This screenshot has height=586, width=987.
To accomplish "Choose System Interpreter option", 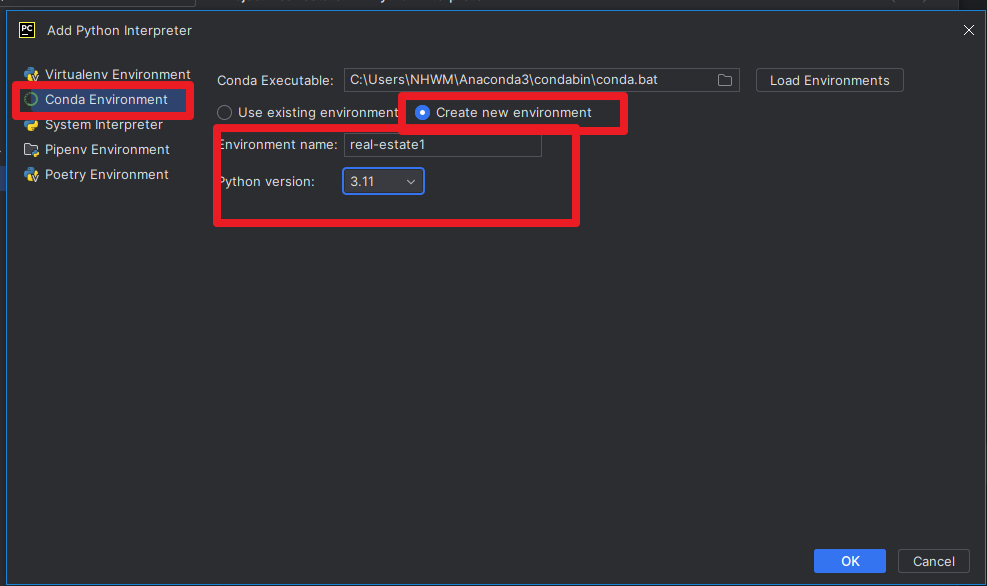I will pyautogui.click(x=103, y=125).
